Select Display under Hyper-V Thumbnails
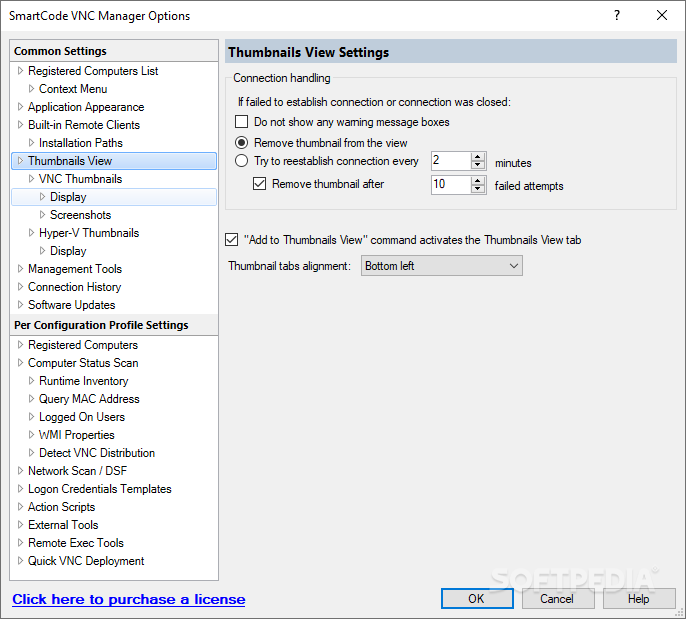 [68, 251]
